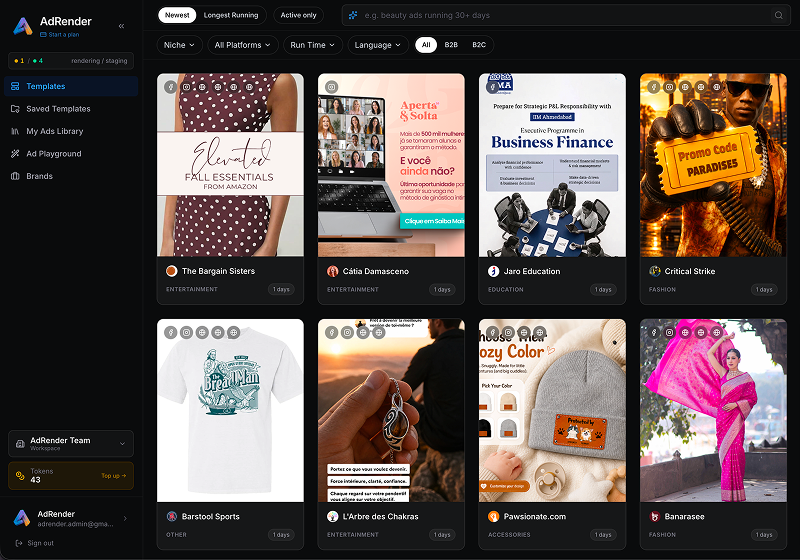Click the Instagram icon on the Cátia Damasceno card
This screenshot has width=800, height=560.
click(x=332, y=87)
